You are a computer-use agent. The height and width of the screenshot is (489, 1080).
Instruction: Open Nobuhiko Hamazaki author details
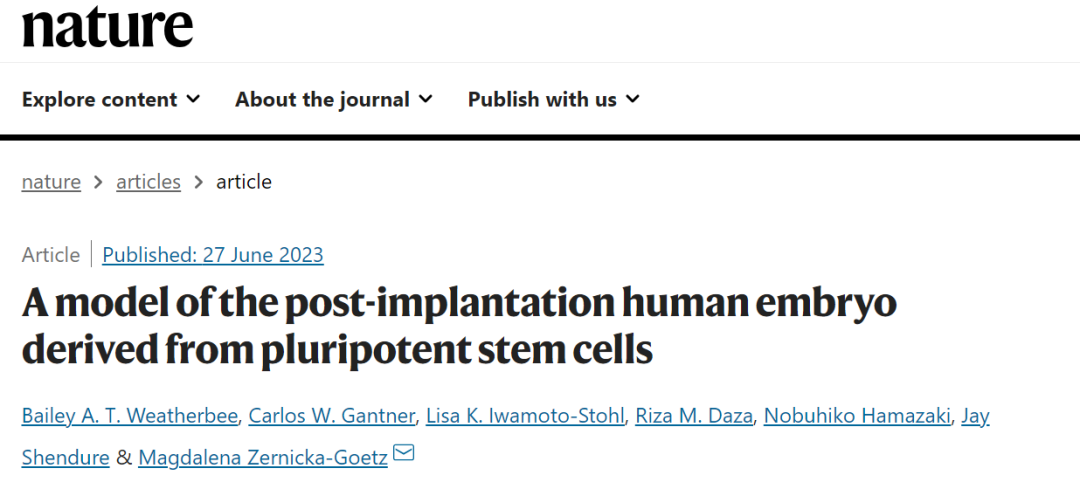tap(857, 416)
